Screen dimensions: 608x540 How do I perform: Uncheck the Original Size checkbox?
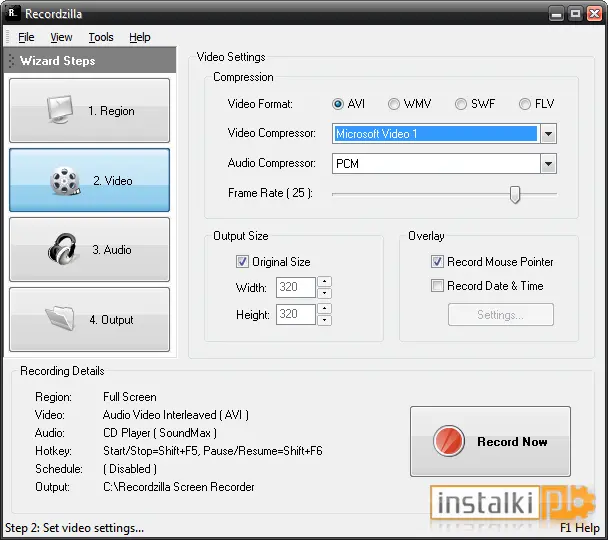[242, 262]
